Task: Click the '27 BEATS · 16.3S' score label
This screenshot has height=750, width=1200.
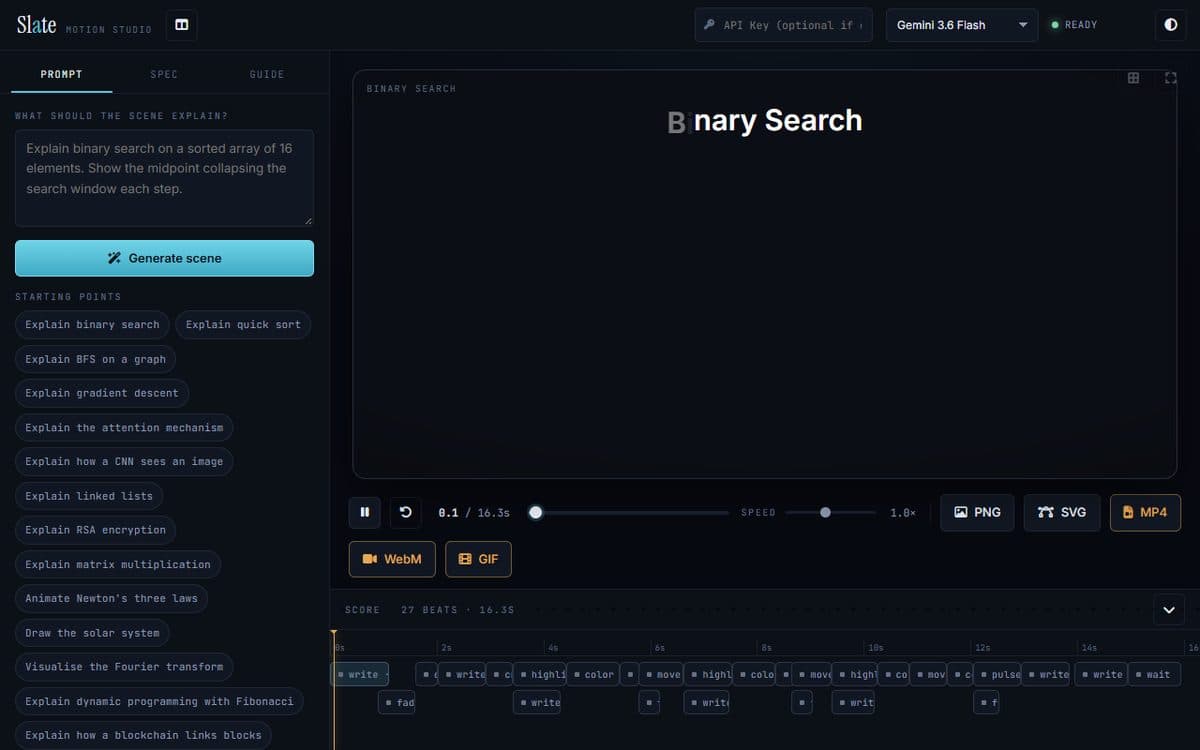Action: pyautogui.click(x=458, y=609)
